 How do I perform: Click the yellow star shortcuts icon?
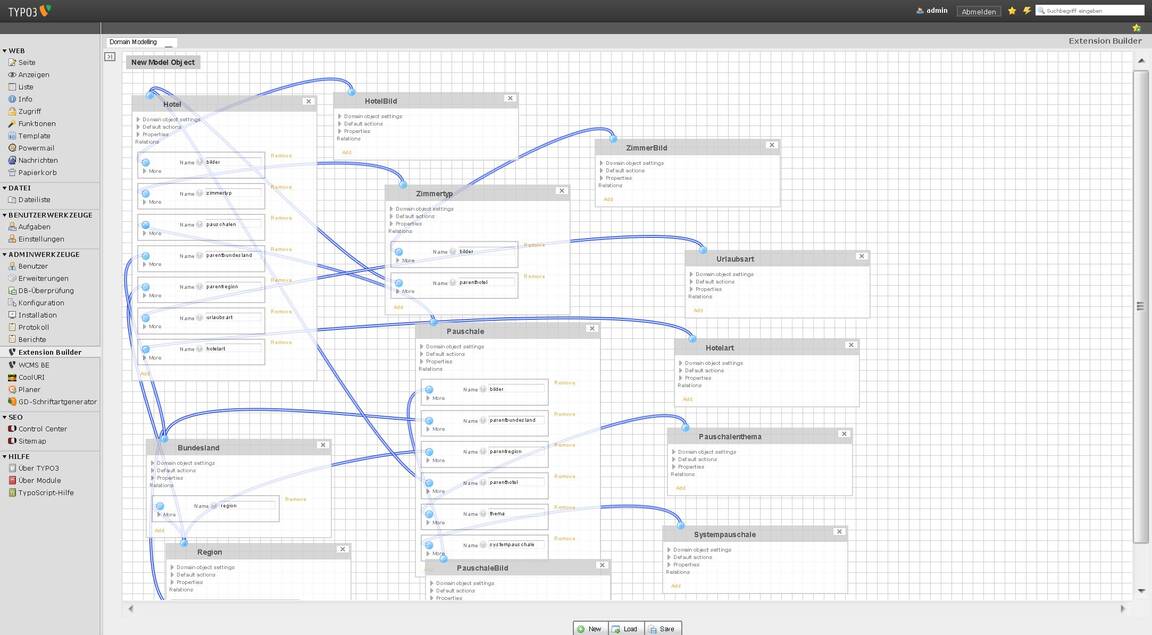[x=1012, y=11]
